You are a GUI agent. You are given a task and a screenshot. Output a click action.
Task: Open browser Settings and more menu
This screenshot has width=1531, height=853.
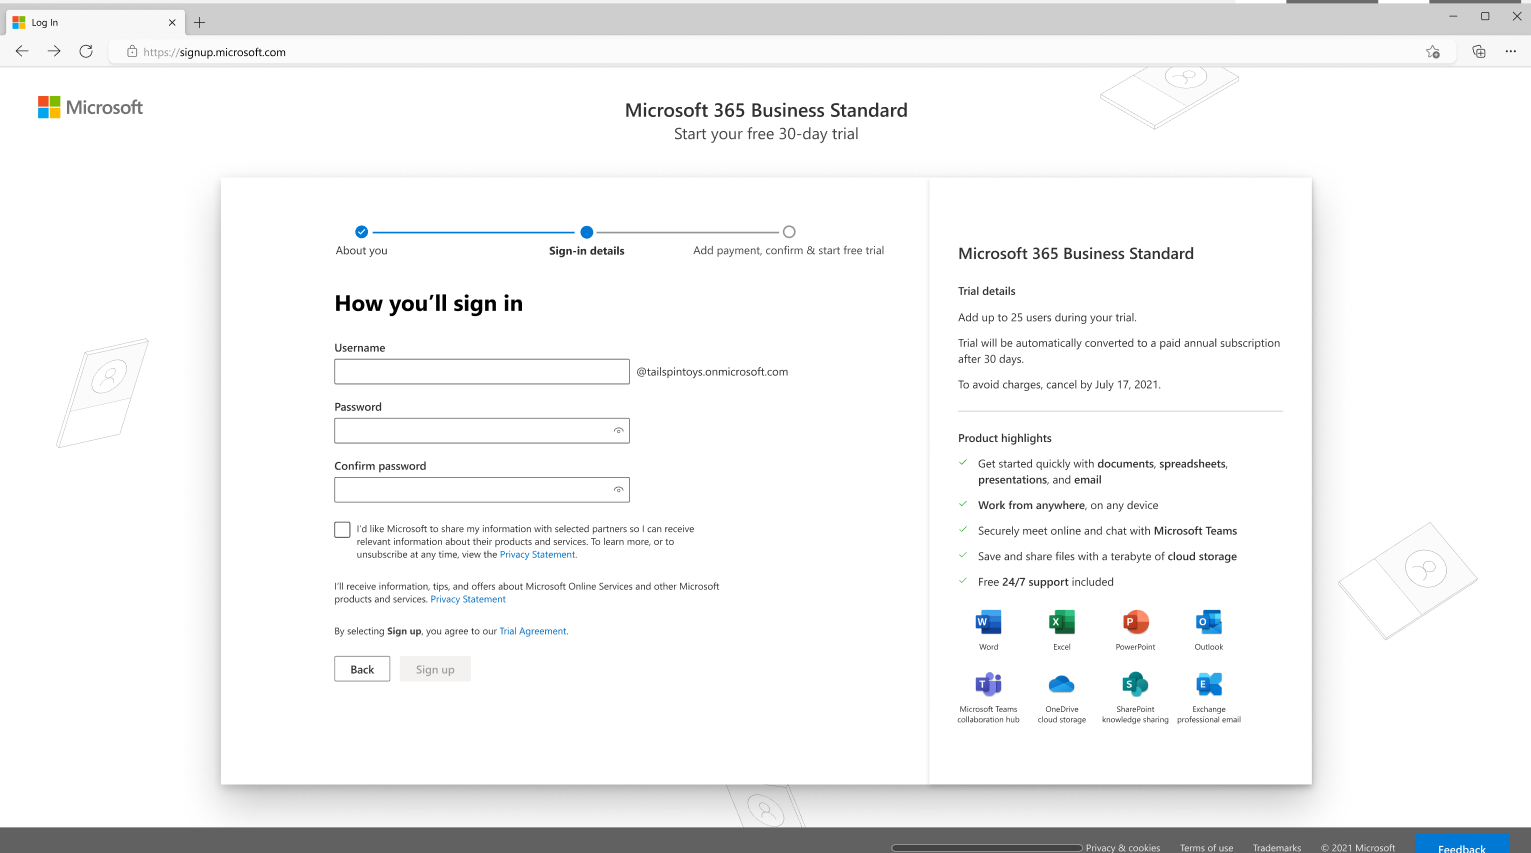point(1510,52)
